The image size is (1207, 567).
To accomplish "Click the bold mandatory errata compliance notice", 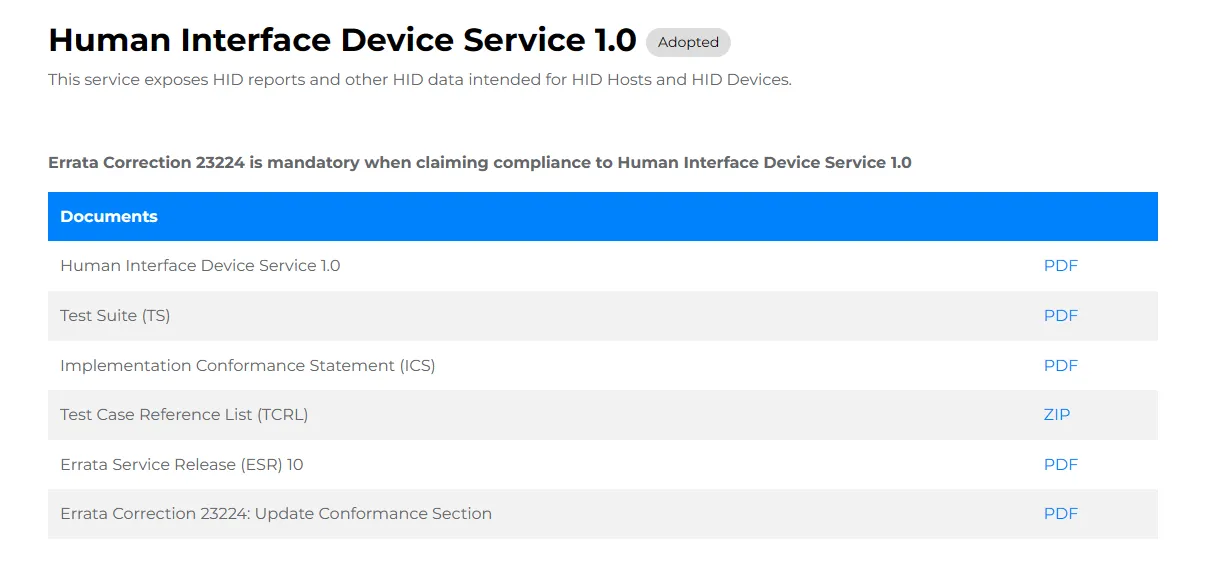I will point(480,163).
